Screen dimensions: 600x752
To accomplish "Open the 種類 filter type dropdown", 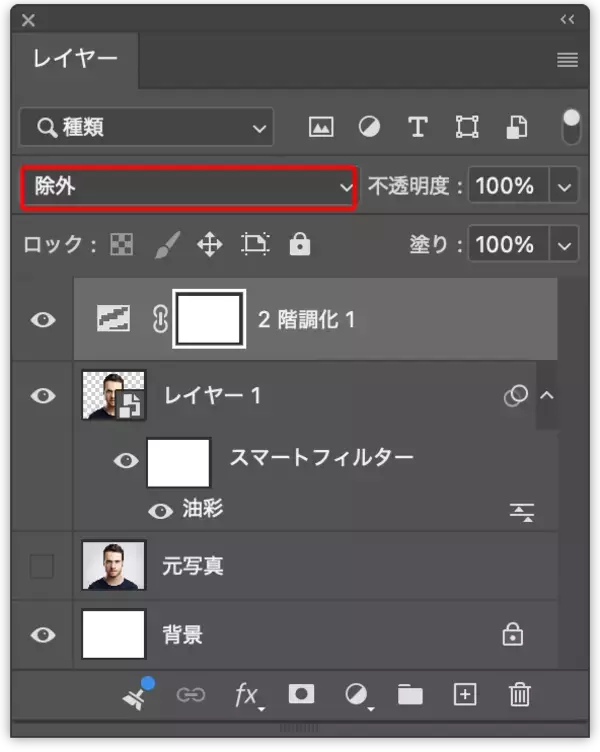I will click(x=147, y=127).
